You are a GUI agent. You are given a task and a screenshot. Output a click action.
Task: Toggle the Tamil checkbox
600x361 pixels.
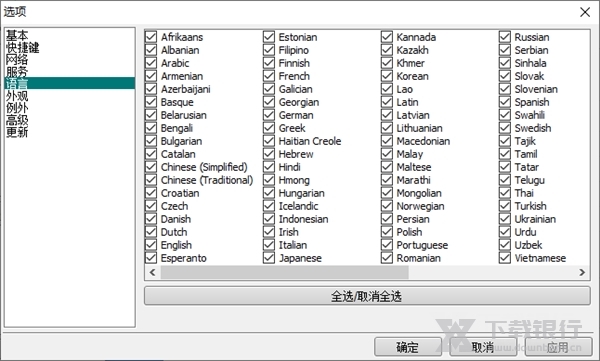click(505, 154)
